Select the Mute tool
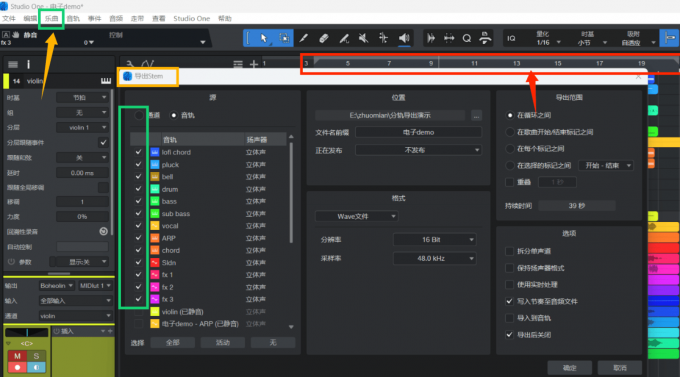The height and width of the screenshot is (377, 680). [x=363, y=38]
